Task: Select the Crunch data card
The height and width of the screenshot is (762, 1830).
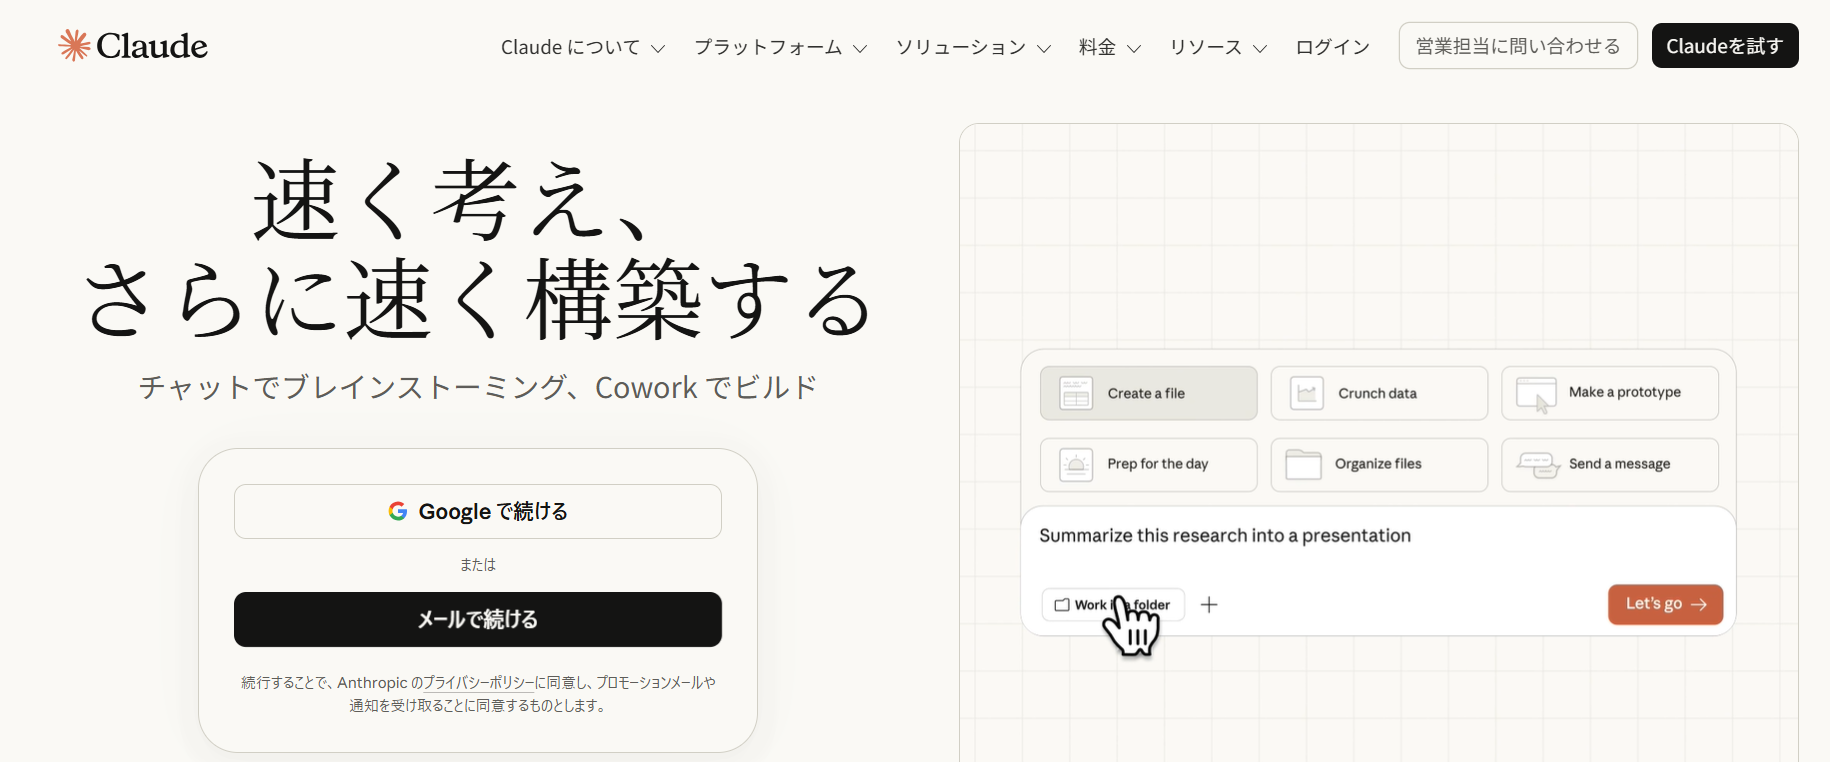Action: coord(1379,393)
